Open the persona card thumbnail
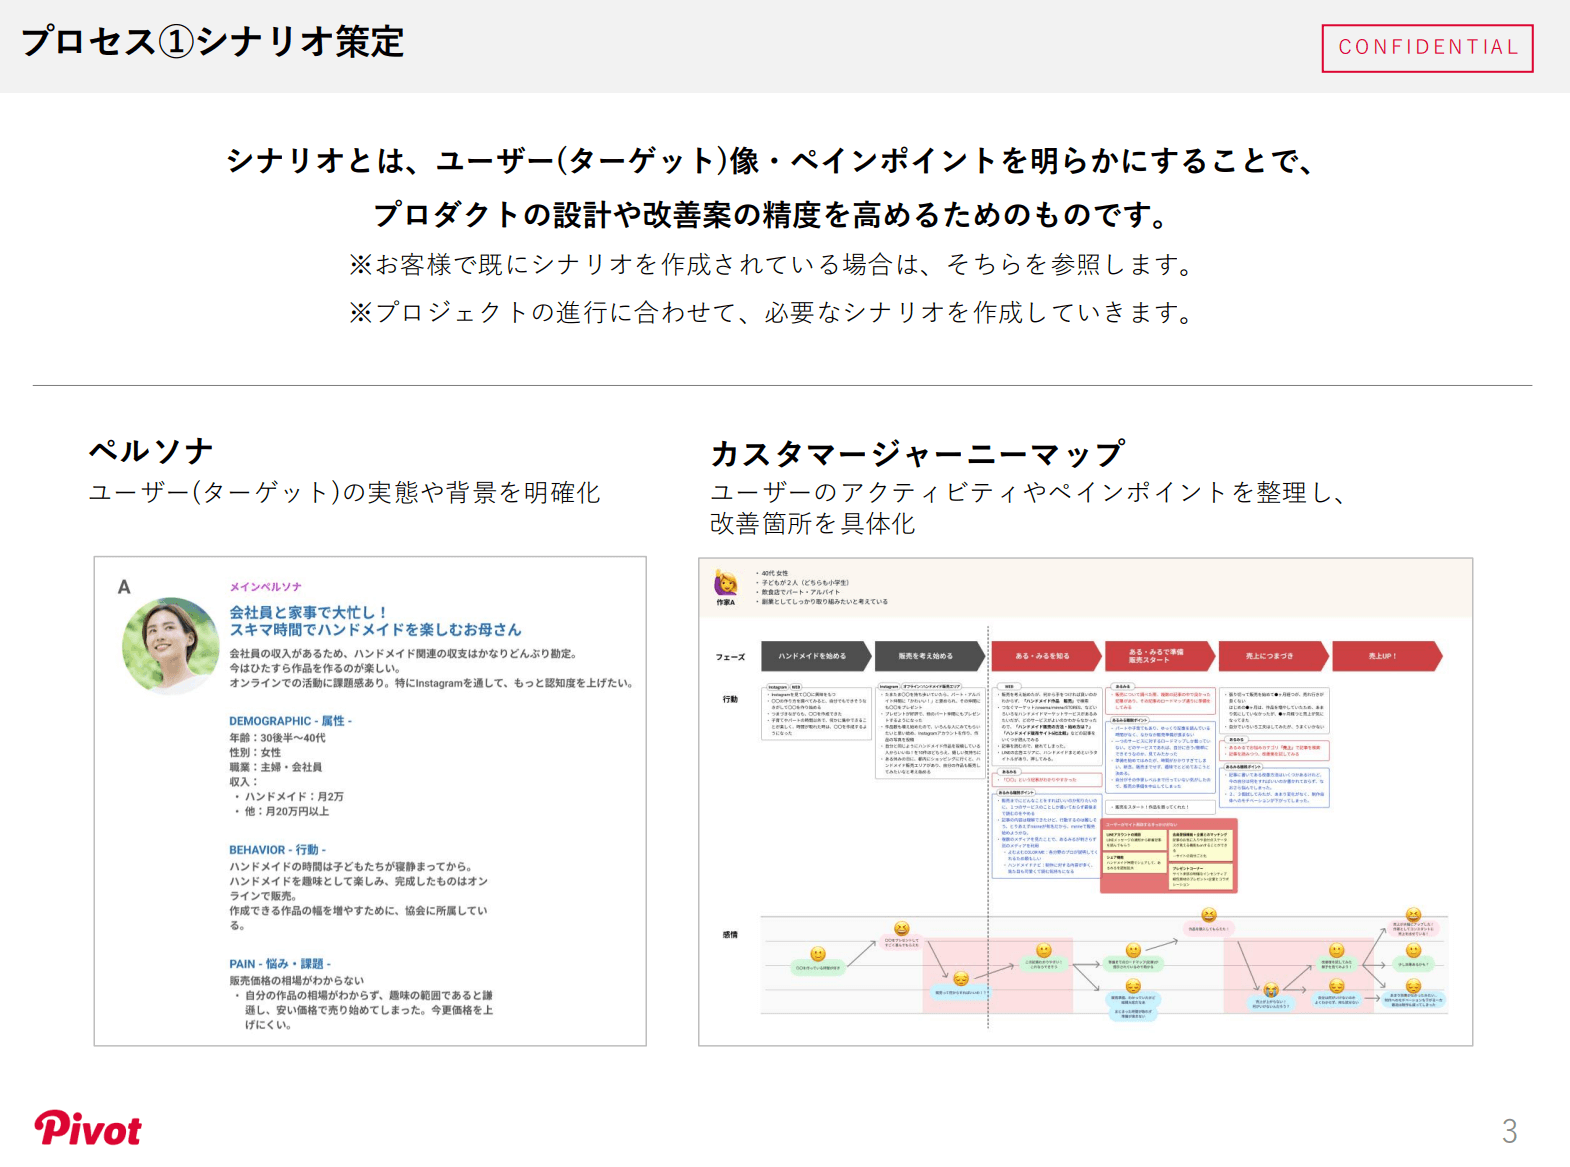 pos(370,801)
